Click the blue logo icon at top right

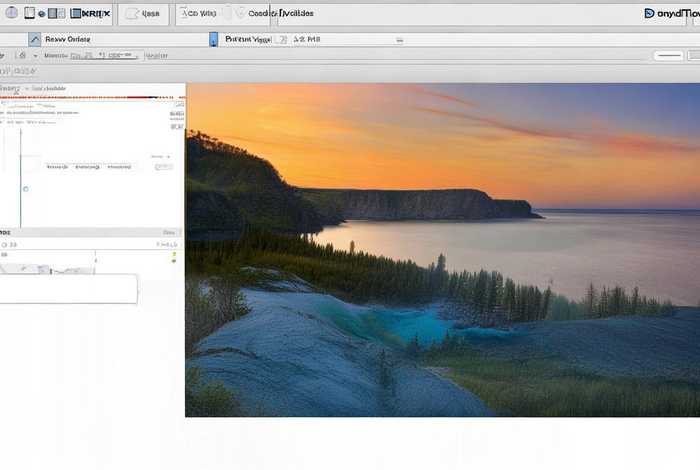coord(652,13)
